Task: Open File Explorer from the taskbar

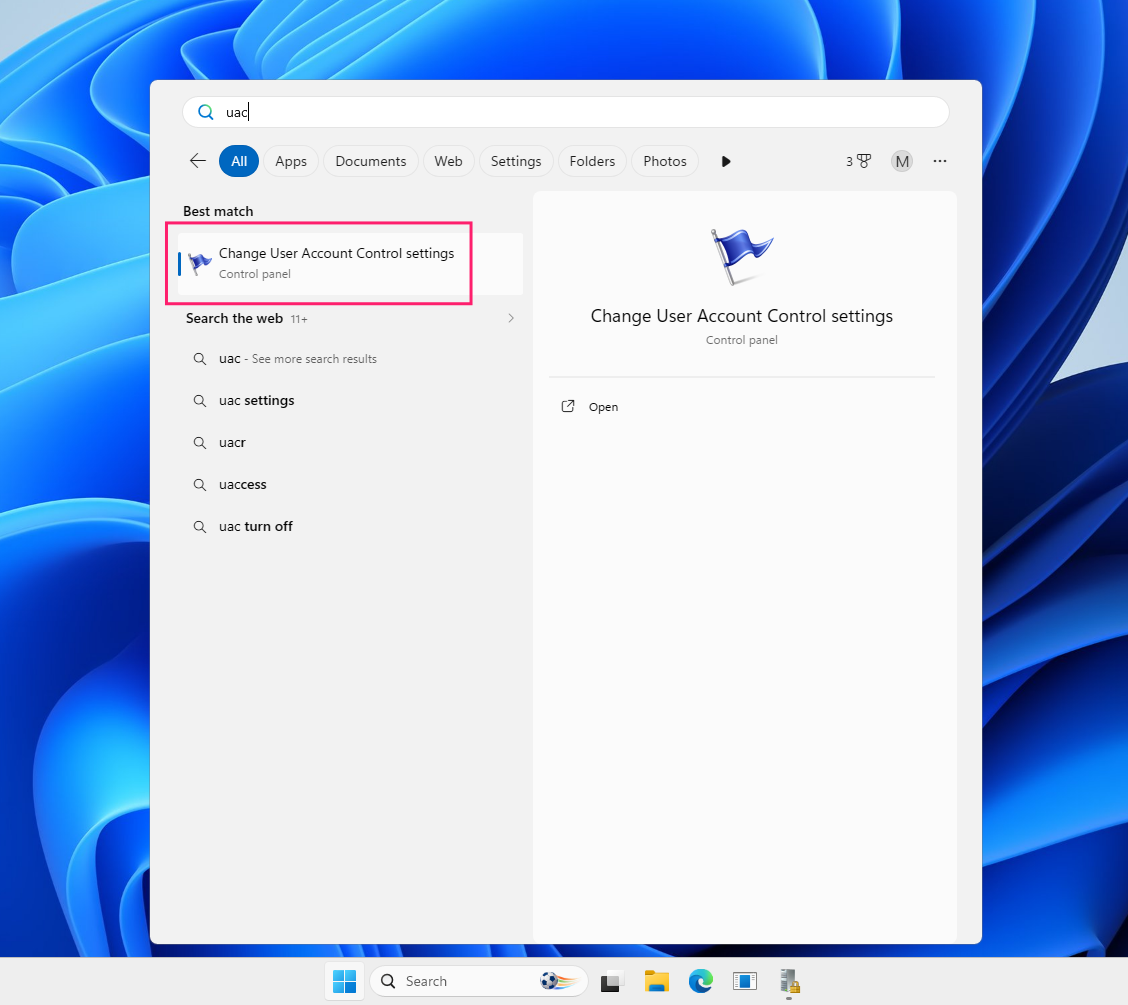Action: tap(656, 981)
